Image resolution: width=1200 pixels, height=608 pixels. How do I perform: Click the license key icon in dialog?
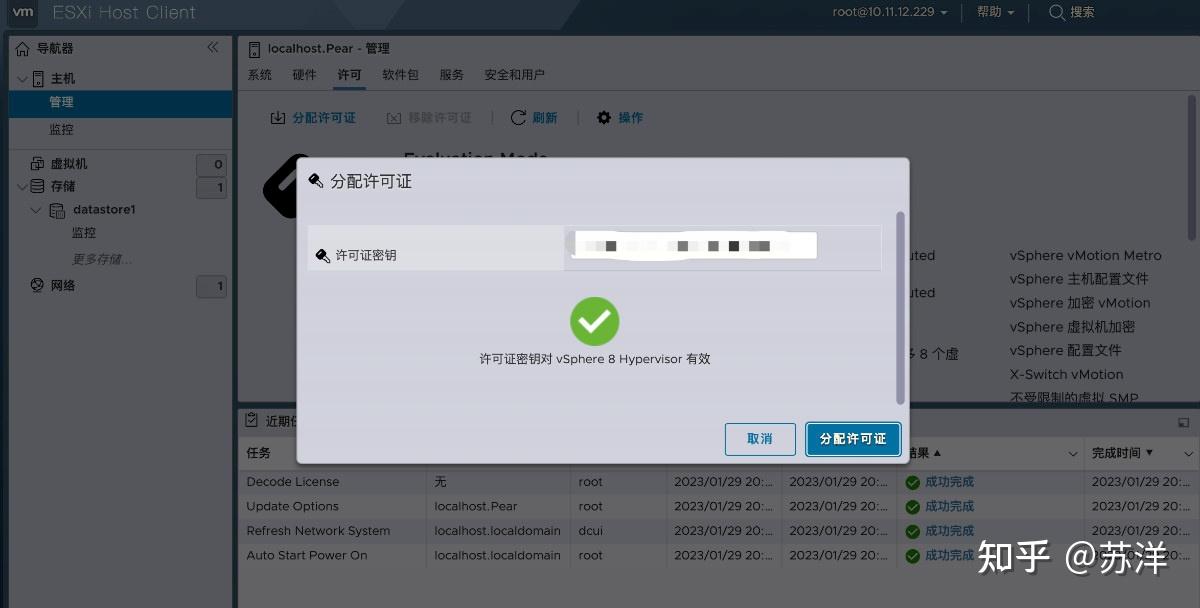click(x=322, y=256)
